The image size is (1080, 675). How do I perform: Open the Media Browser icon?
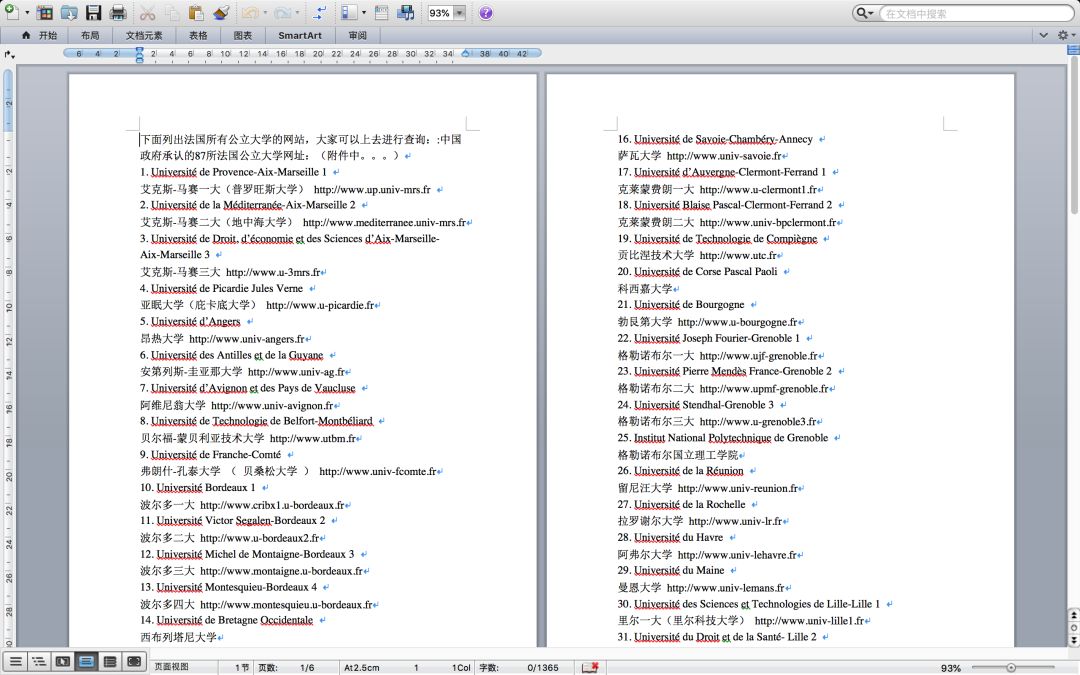[x=406, y=12]
